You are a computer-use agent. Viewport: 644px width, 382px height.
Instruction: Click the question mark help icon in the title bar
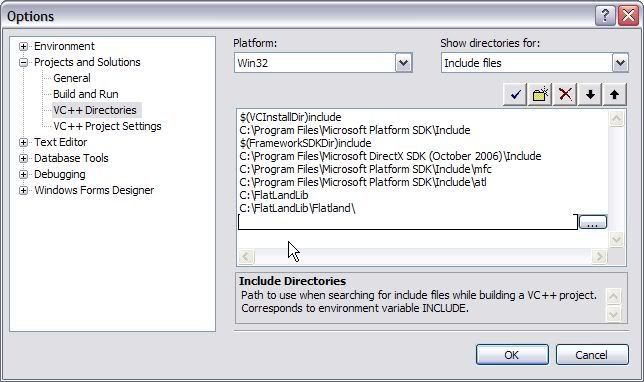pyautogui.click(x=605, y=16)
